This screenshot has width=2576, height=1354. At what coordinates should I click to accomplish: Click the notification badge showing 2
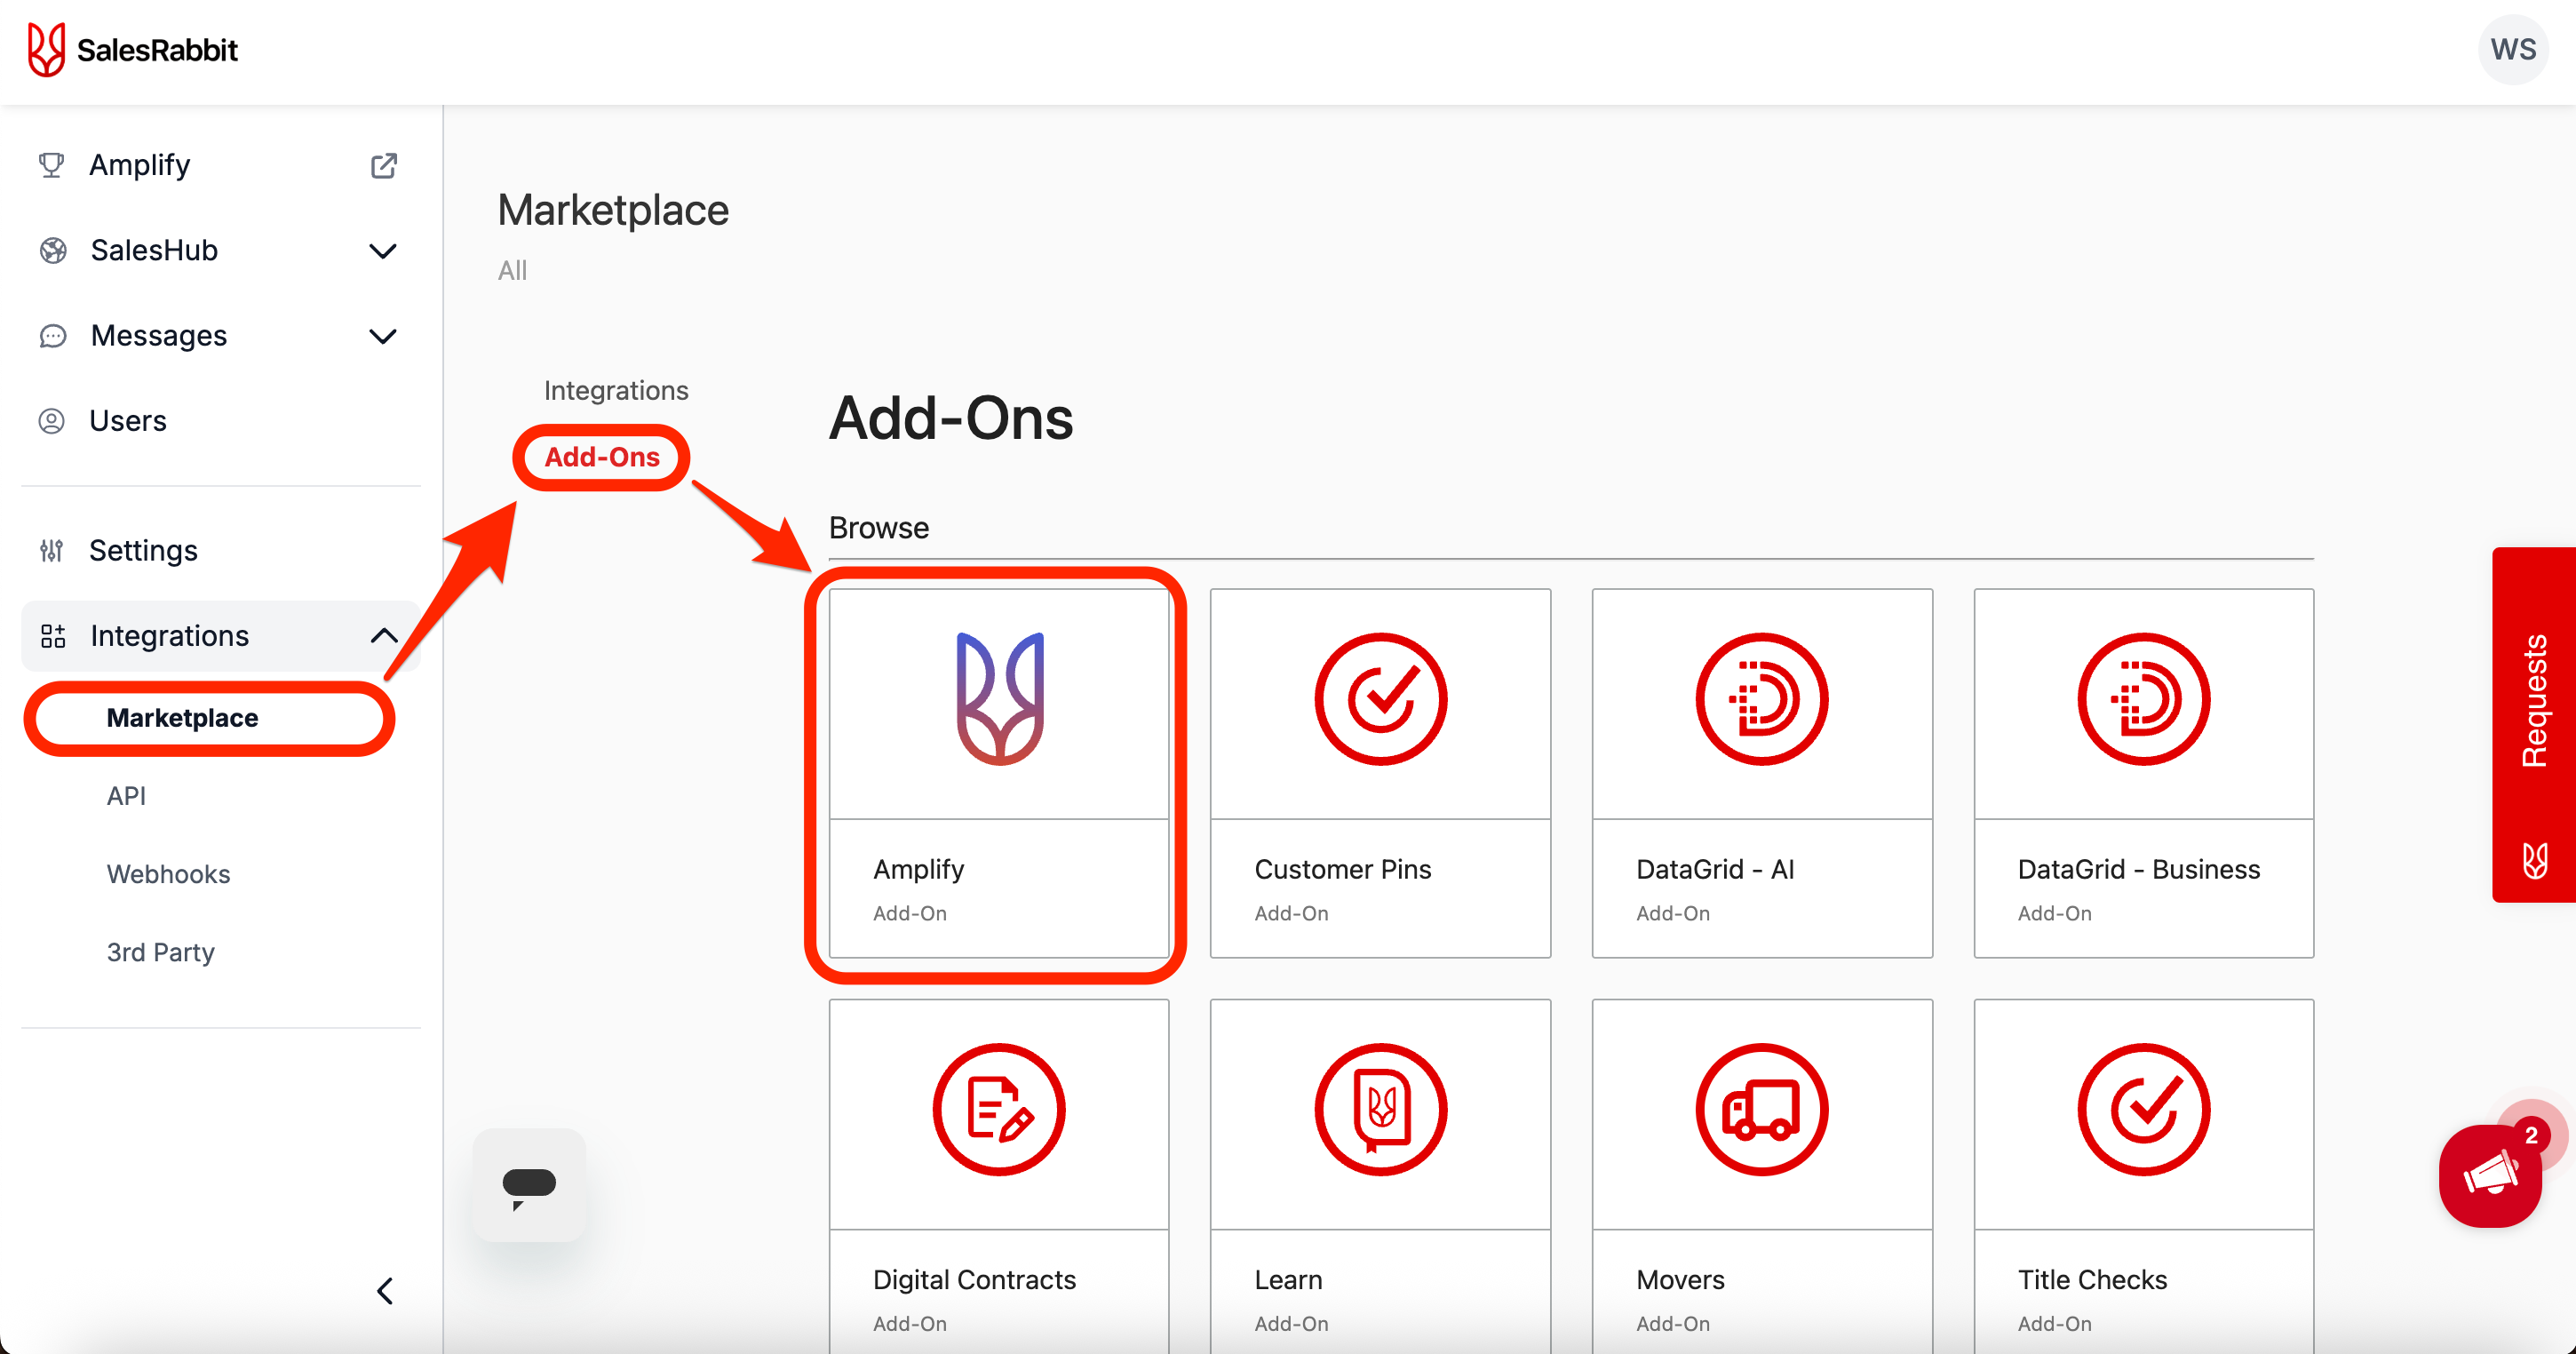coord(2531,1135)
